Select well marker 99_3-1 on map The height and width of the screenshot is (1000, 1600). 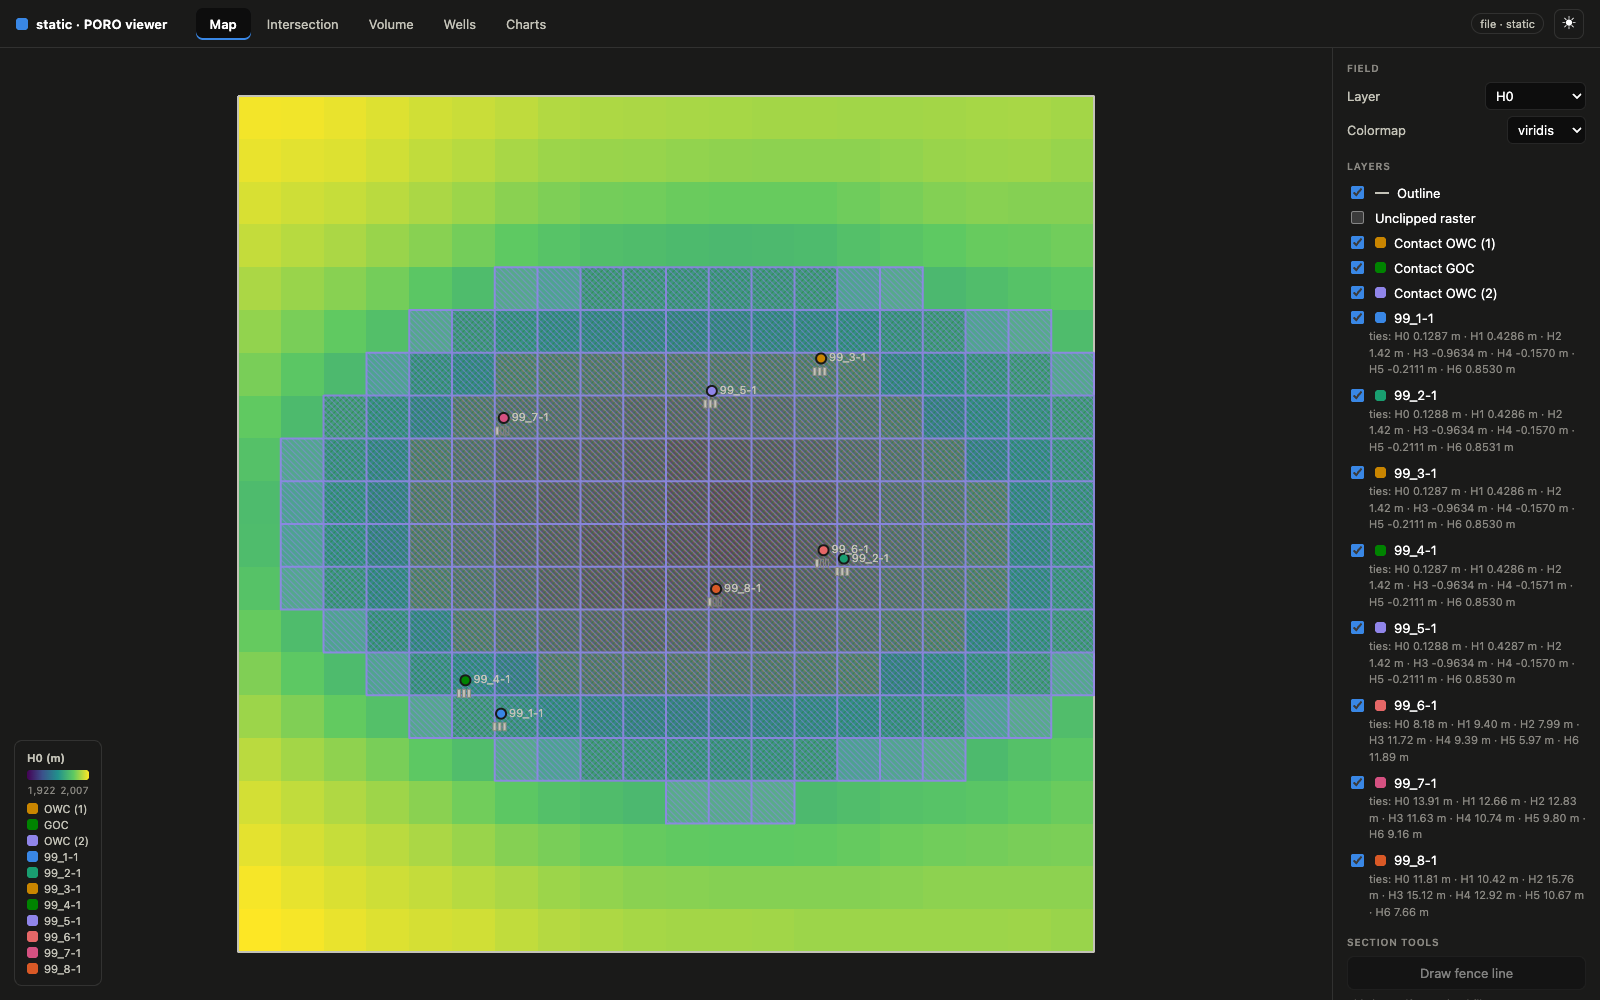pos(821,358)
